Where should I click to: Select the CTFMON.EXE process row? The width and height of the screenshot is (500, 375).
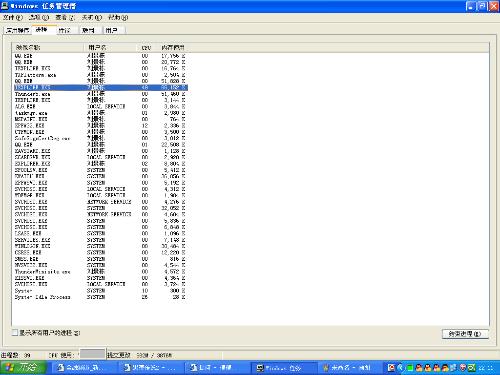[101, 132]
